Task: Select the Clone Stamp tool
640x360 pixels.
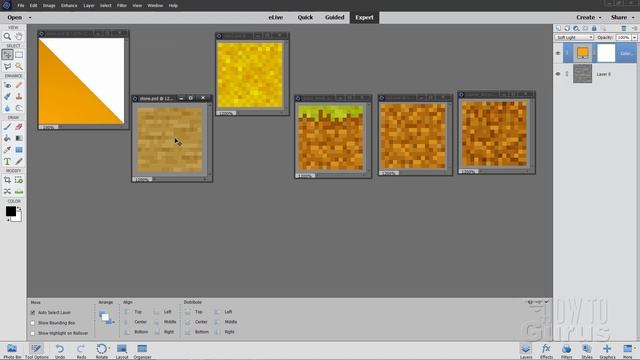Action: pyautogui.click(x=19, y=96)
